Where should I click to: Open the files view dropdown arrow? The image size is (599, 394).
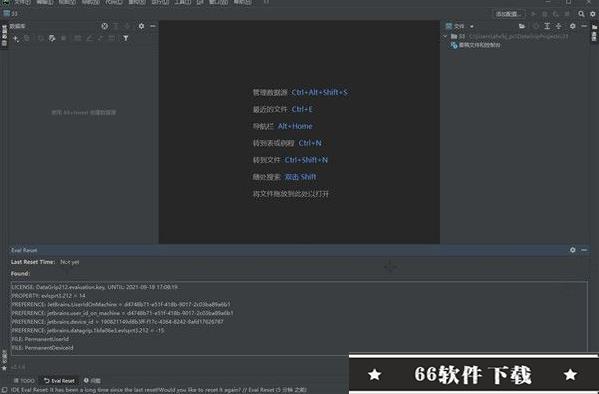point(472,26)
